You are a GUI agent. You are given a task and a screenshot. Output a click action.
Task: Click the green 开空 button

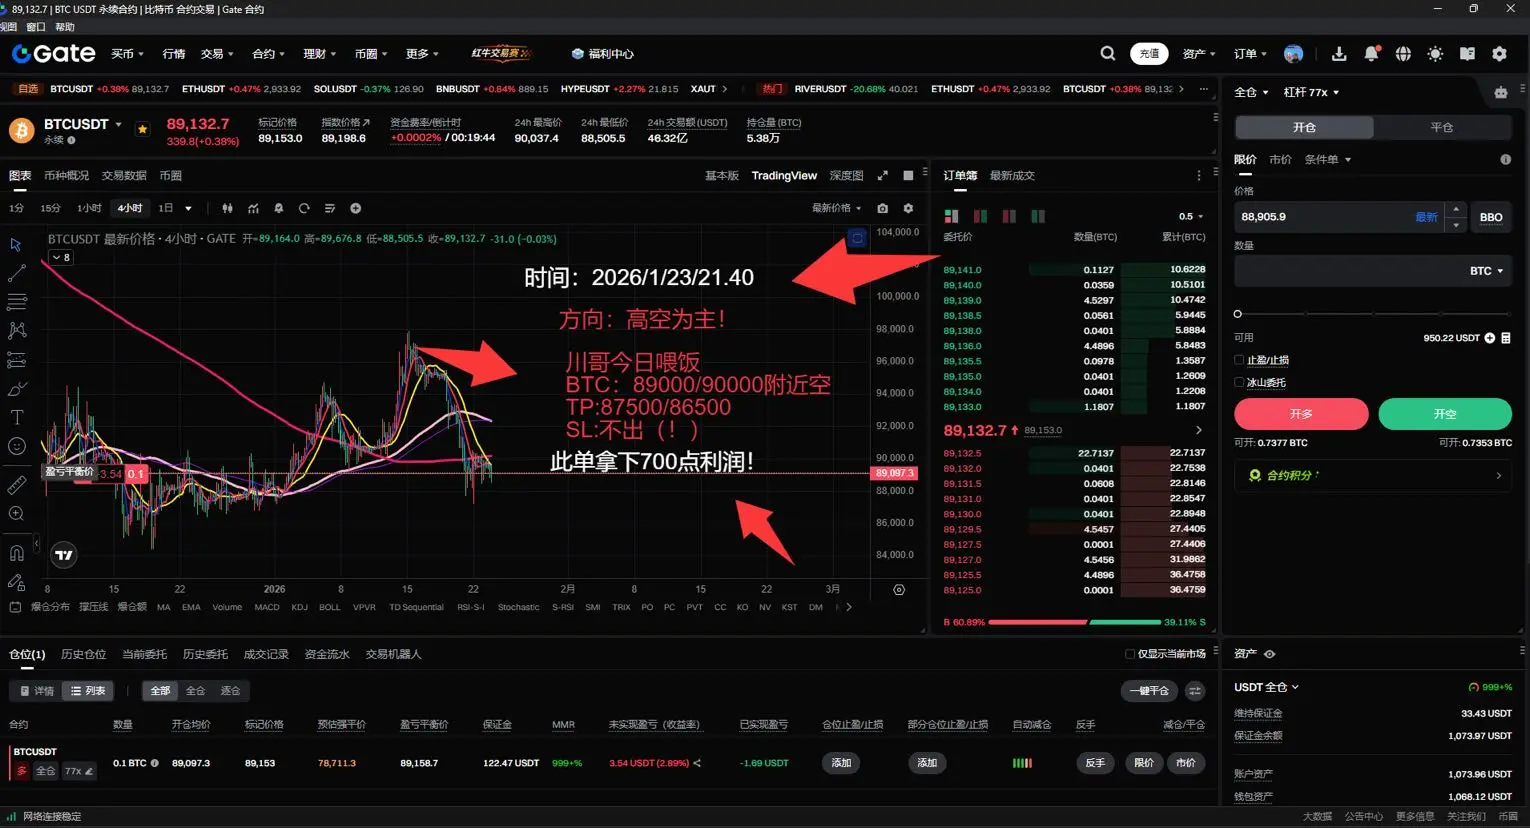1445,413
